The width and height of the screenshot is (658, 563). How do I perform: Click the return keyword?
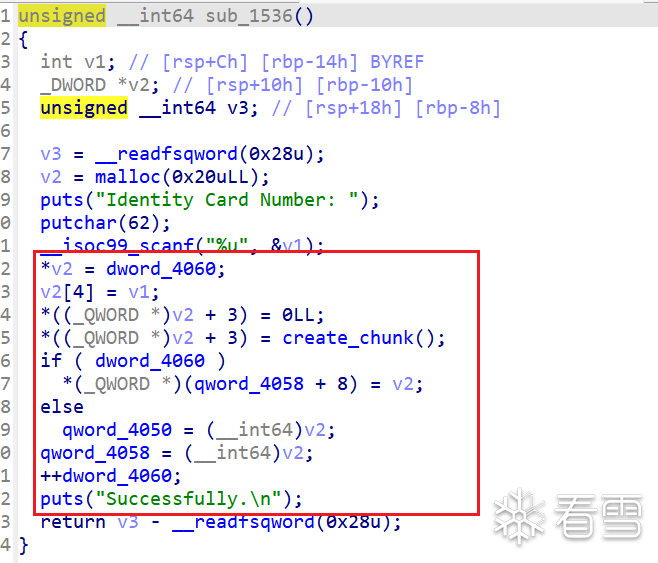pyautogui.click(x=73, y=522)
